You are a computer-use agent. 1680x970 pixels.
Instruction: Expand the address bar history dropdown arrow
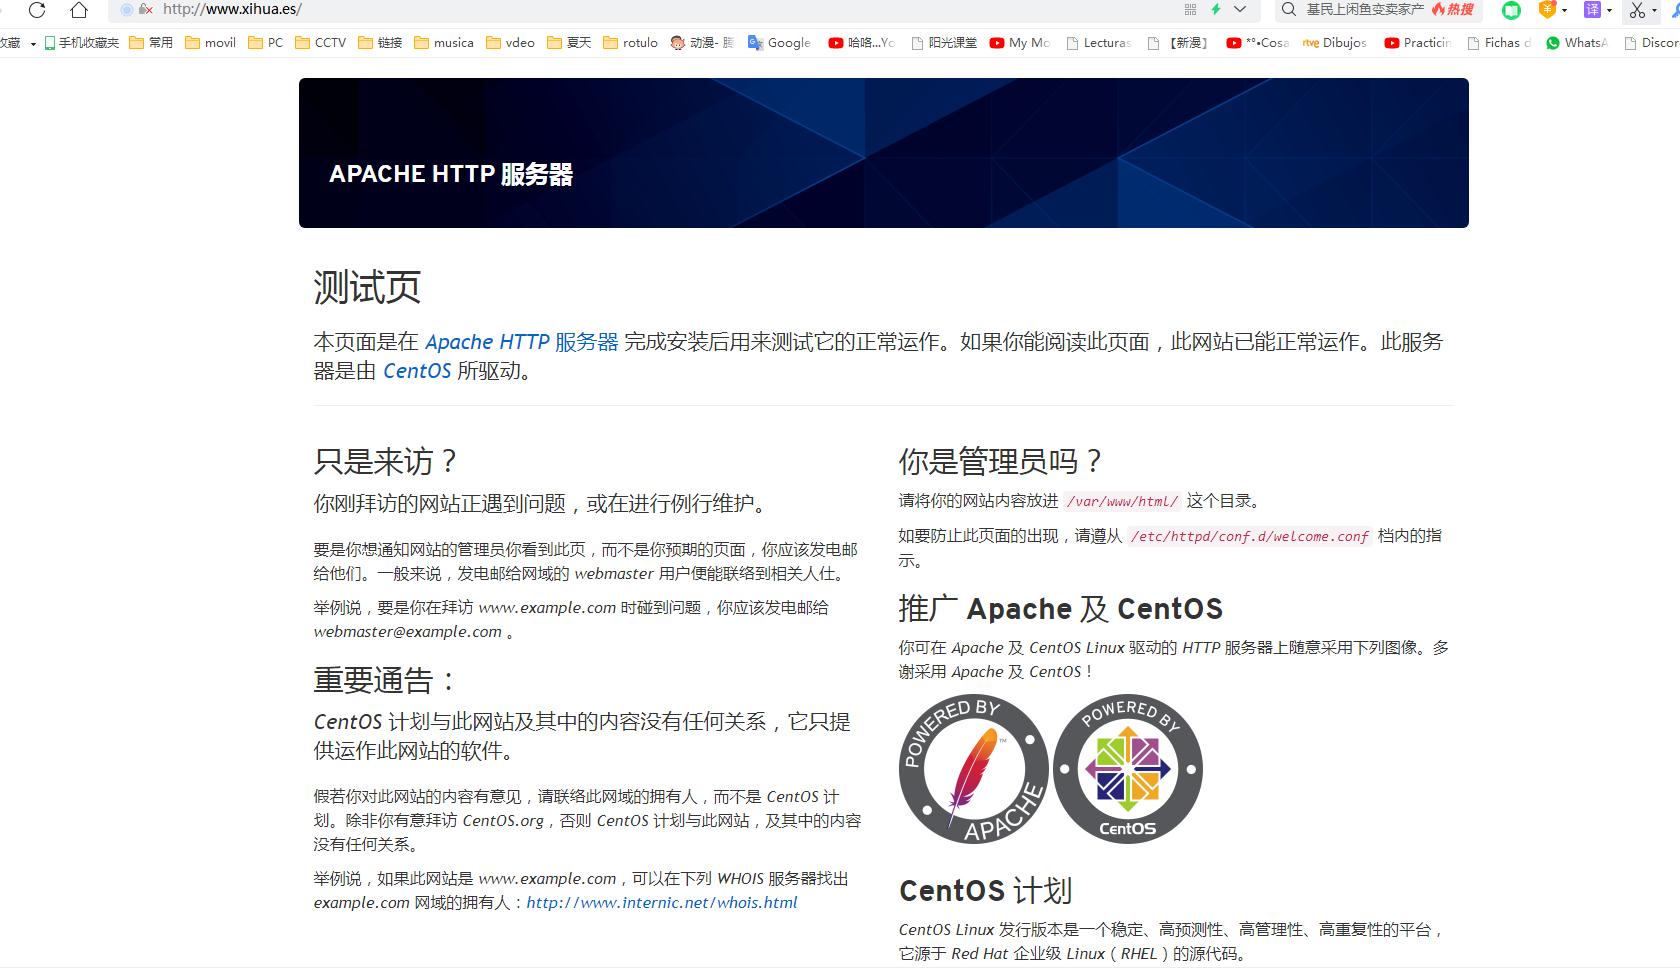click(1240, 9)
